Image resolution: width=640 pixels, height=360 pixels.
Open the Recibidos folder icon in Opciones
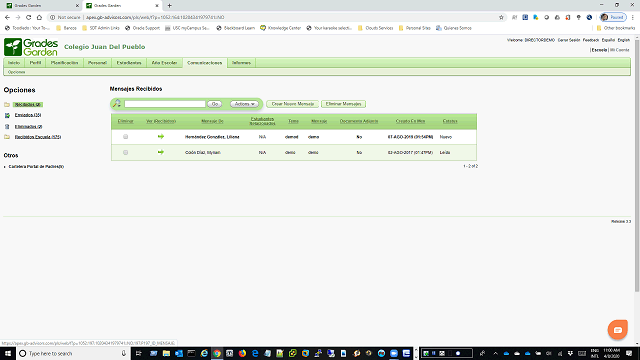click(7, 104)
